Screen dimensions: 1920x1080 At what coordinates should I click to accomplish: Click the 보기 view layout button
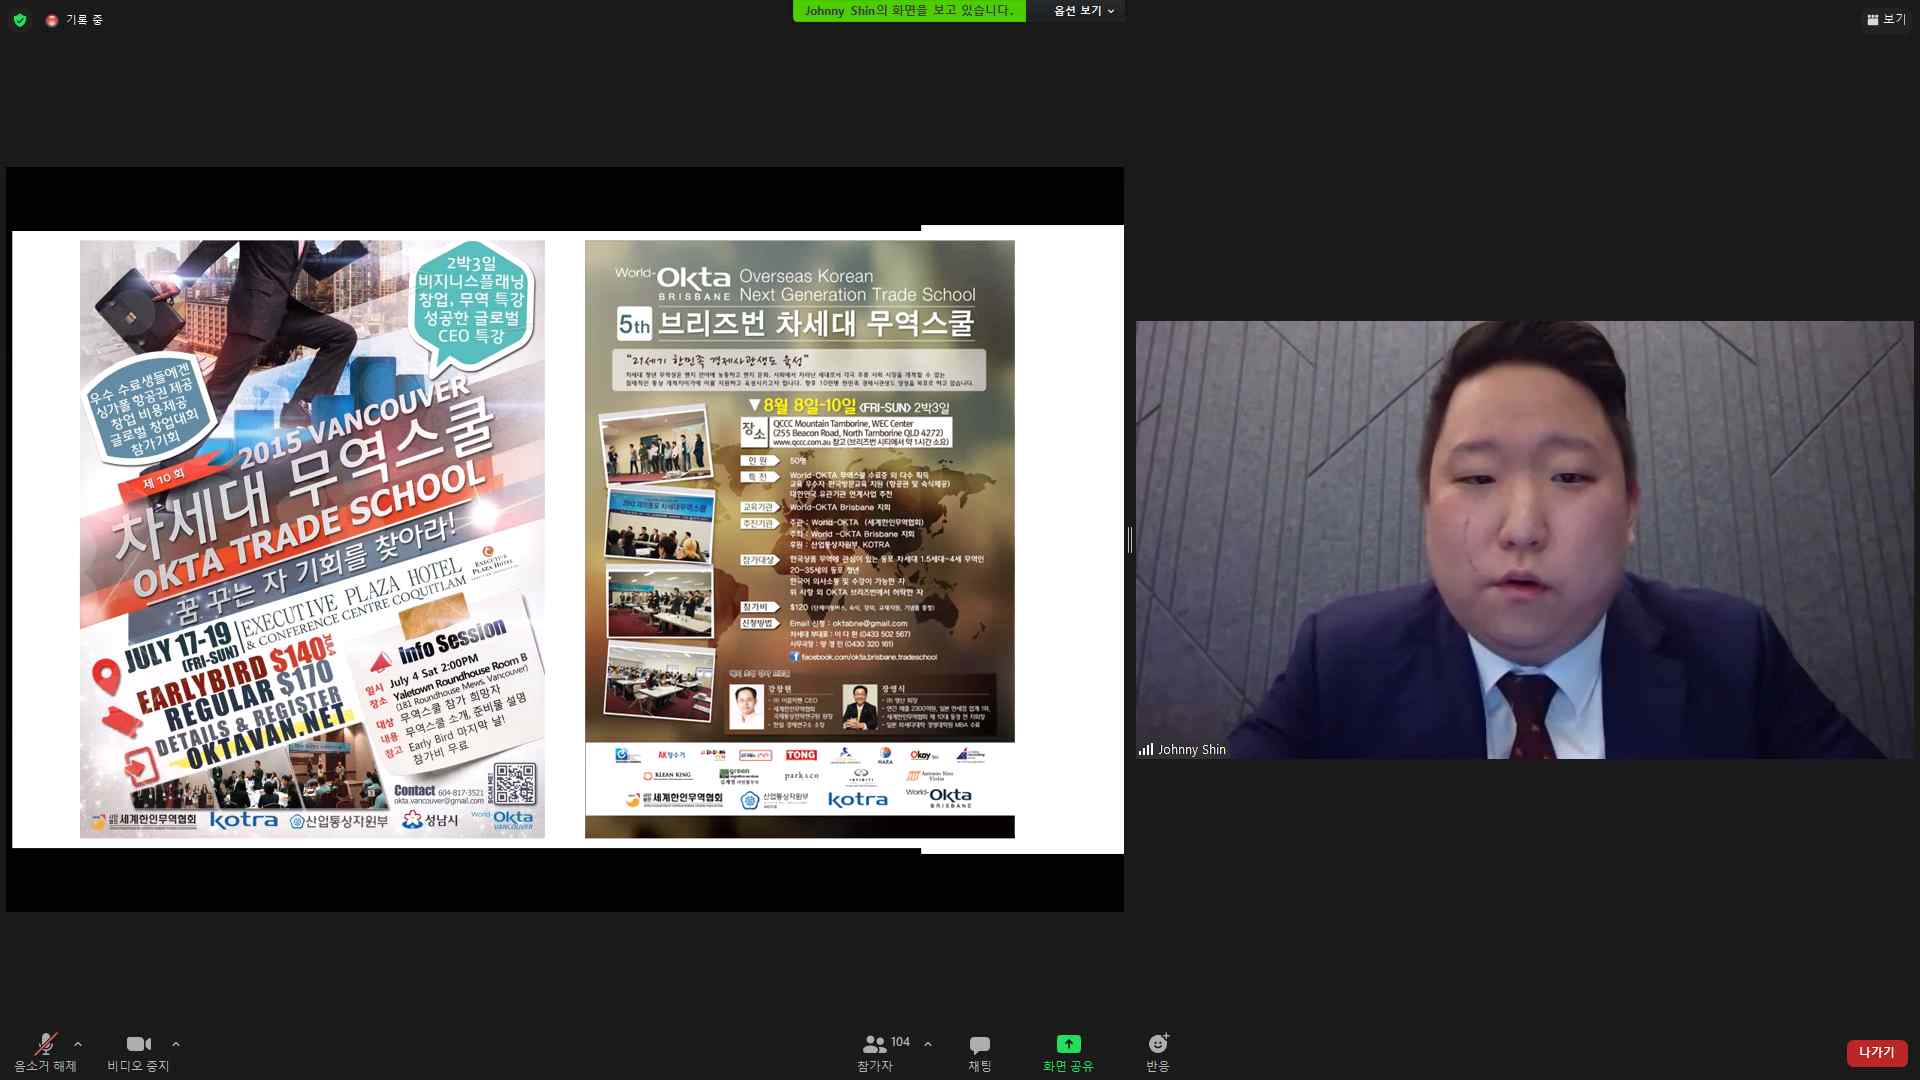[1886, 19]
